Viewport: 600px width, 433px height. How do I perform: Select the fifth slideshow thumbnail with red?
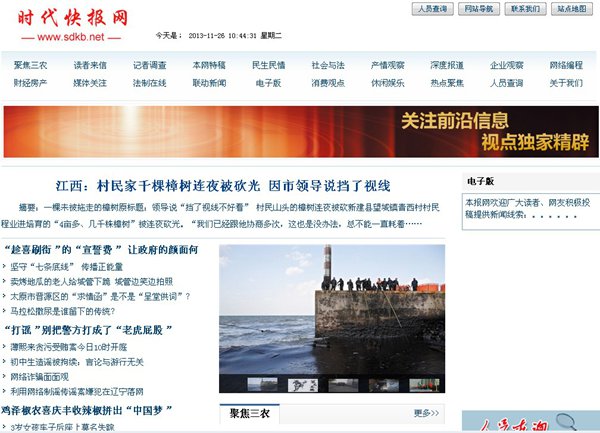pos(424,384)
